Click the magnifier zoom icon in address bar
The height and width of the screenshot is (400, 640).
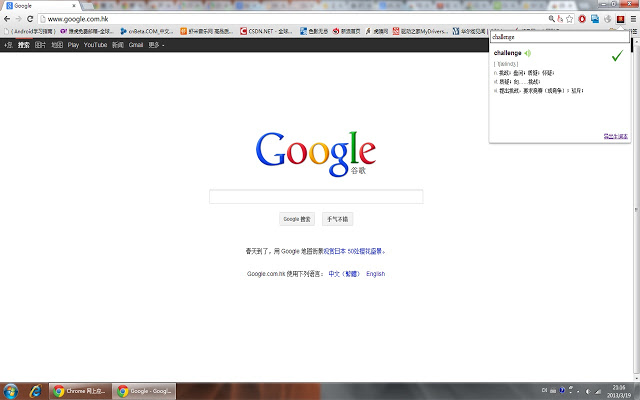point(551,19)
